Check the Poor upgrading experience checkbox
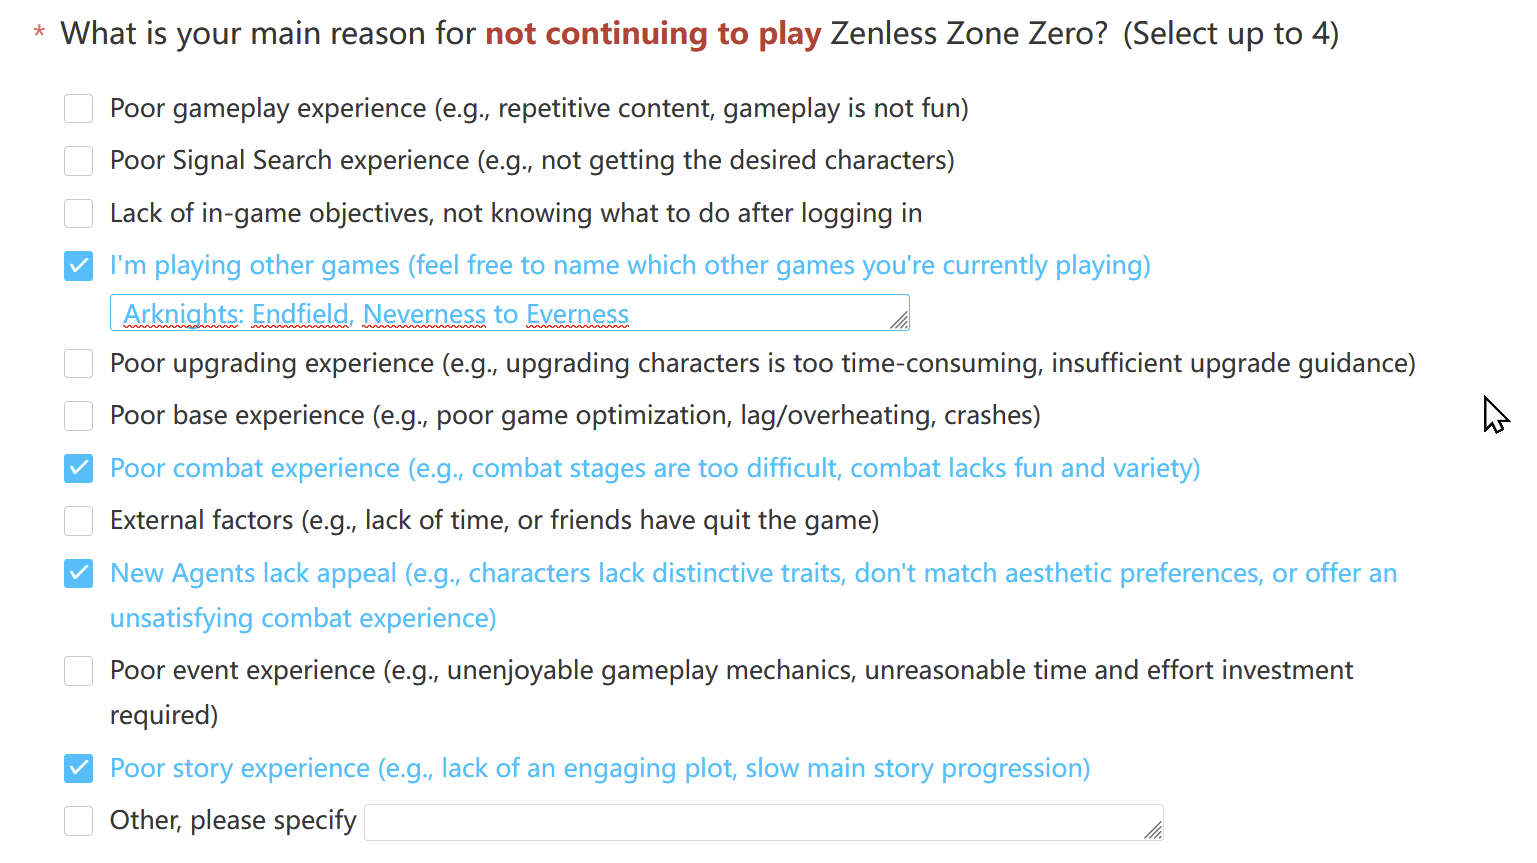Viewport: 1537px width, 863px height. [x=79, y=363]
